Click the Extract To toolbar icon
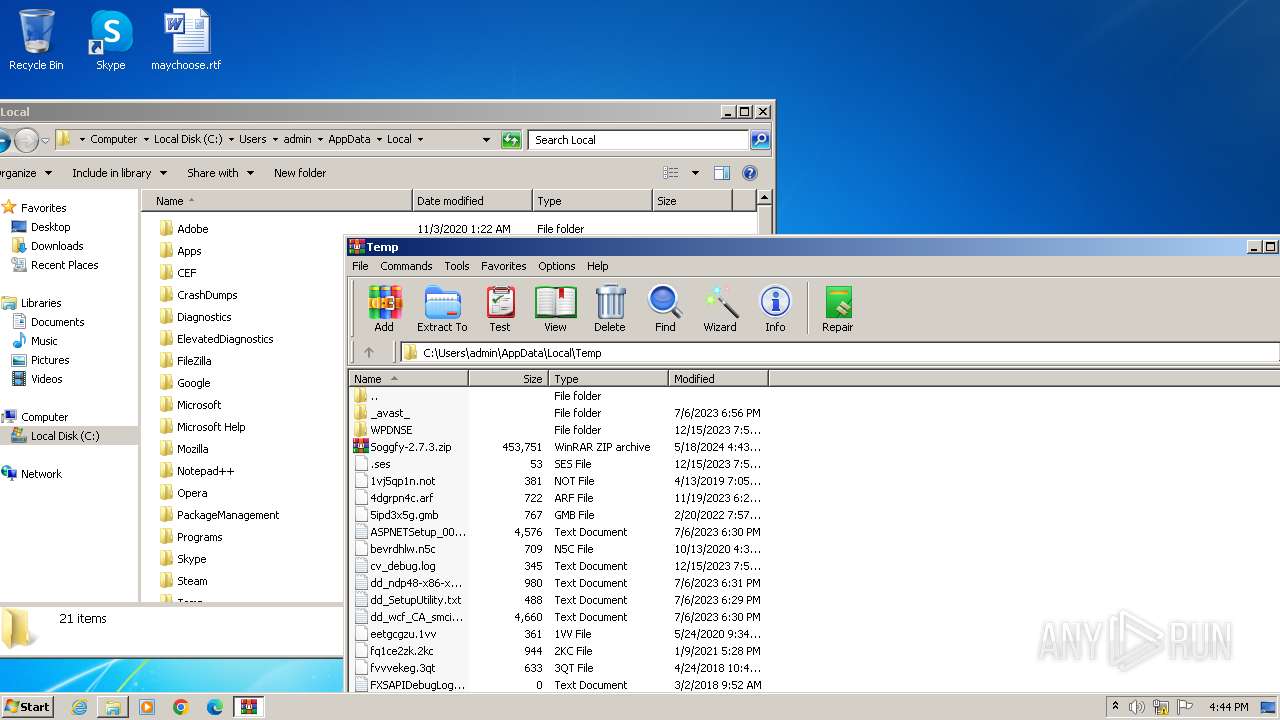 [x=442, y=309]
